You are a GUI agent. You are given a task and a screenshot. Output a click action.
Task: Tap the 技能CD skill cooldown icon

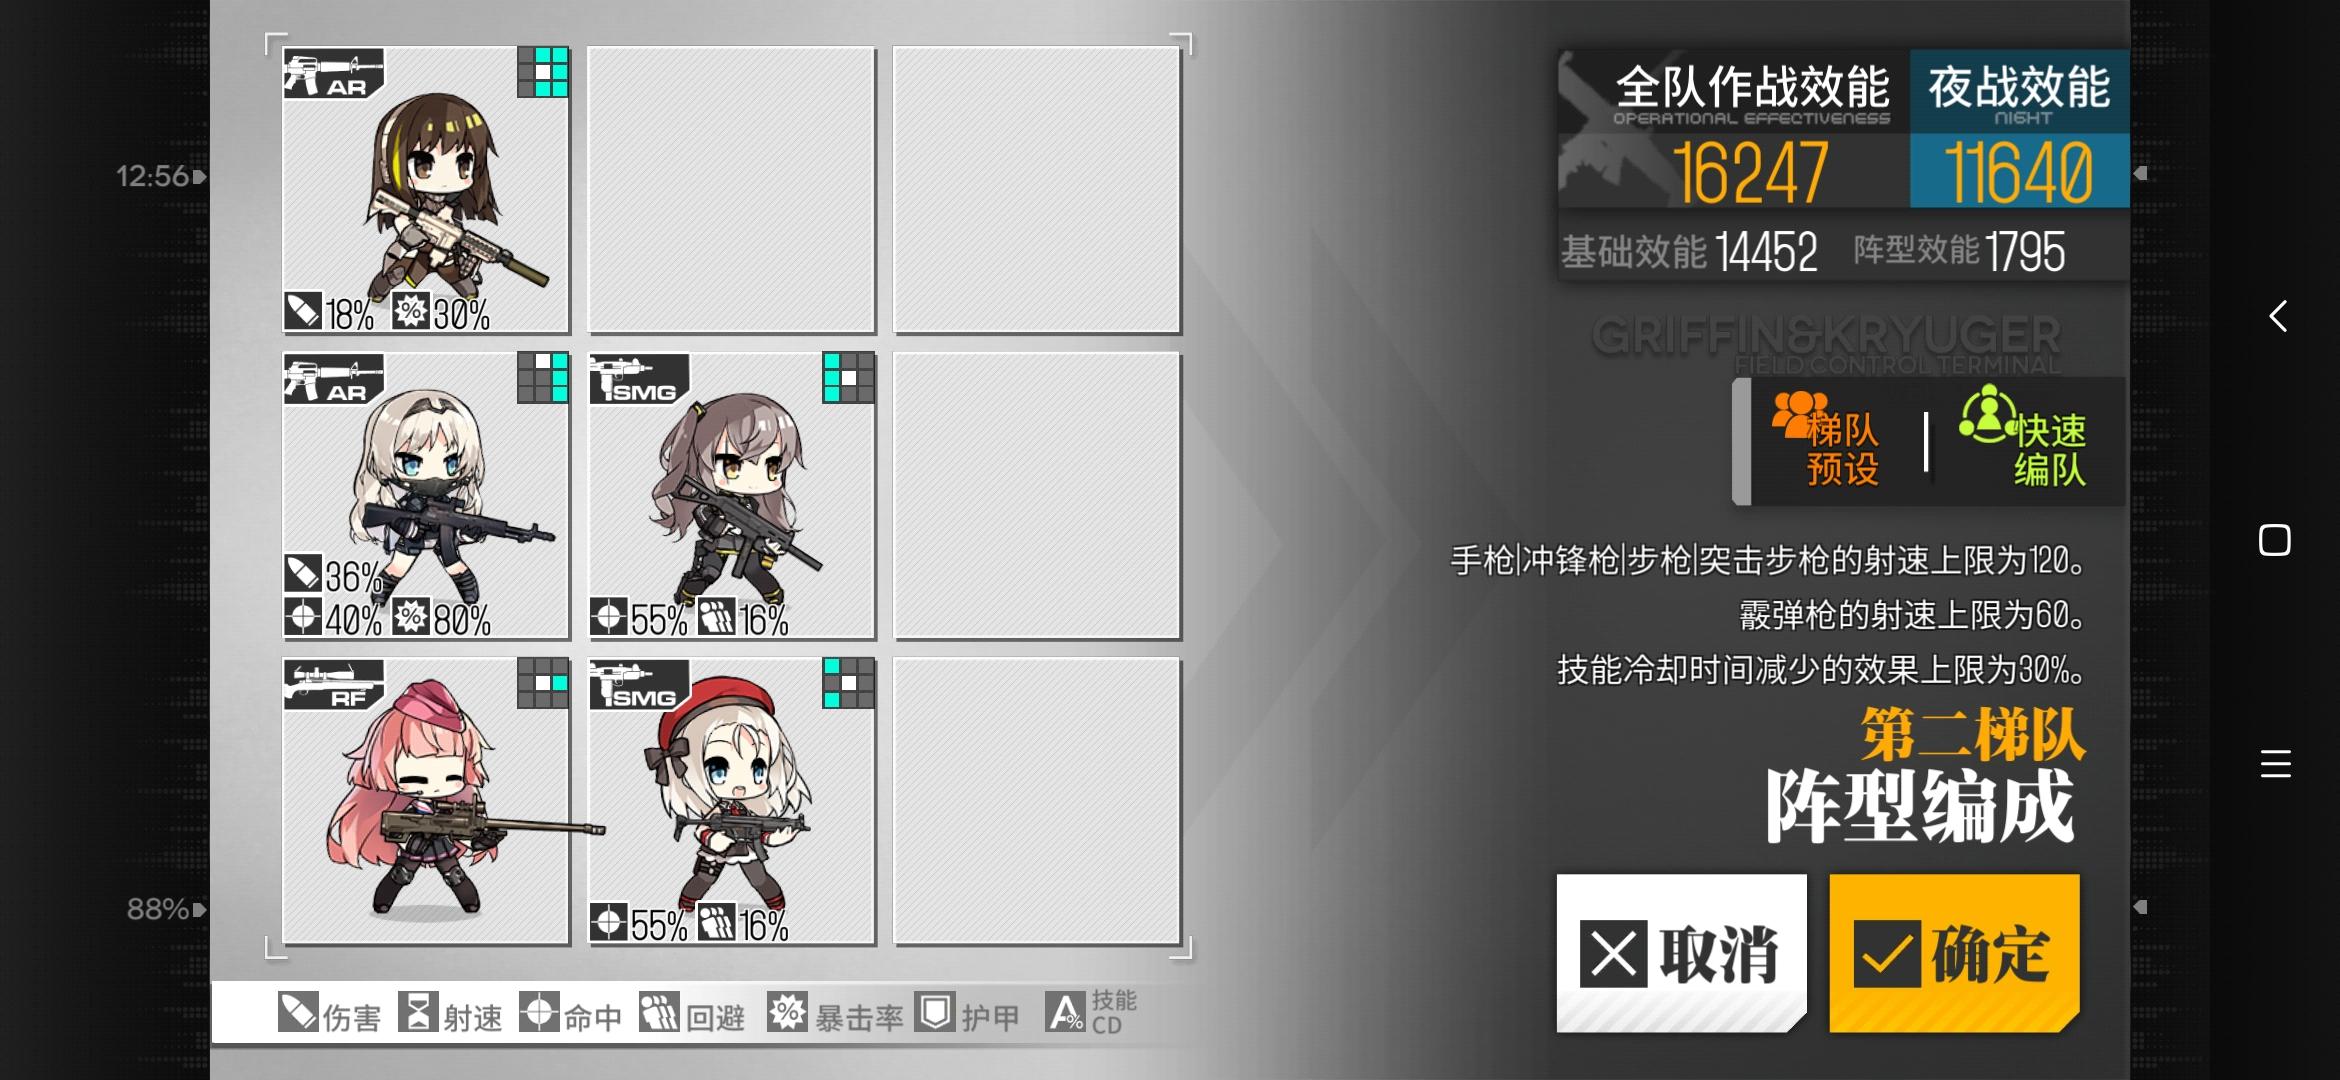(x=1065, y=1012)
